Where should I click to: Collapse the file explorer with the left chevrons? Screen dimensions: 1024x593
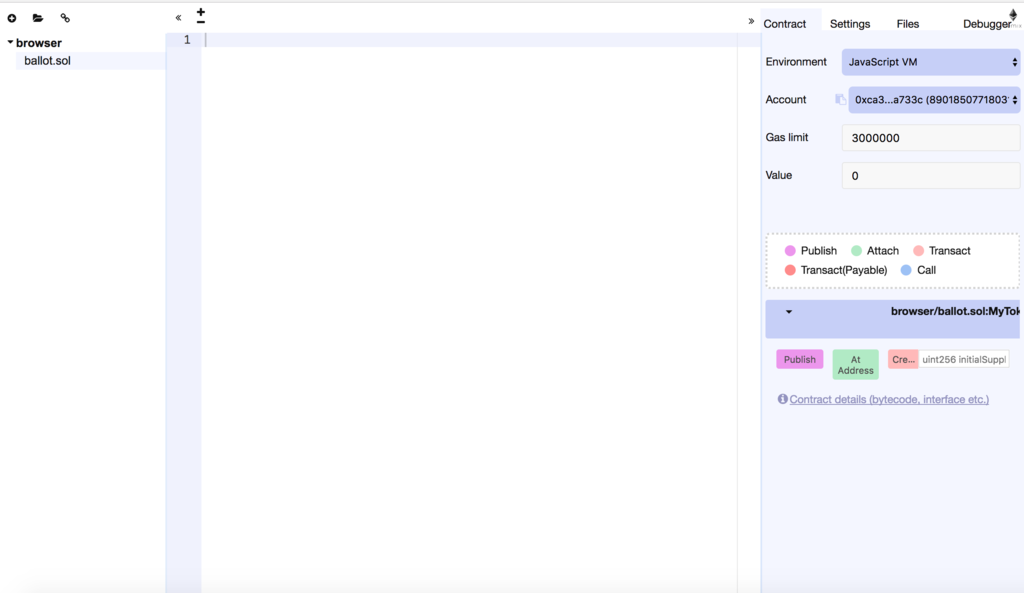(x=178, y=18)
